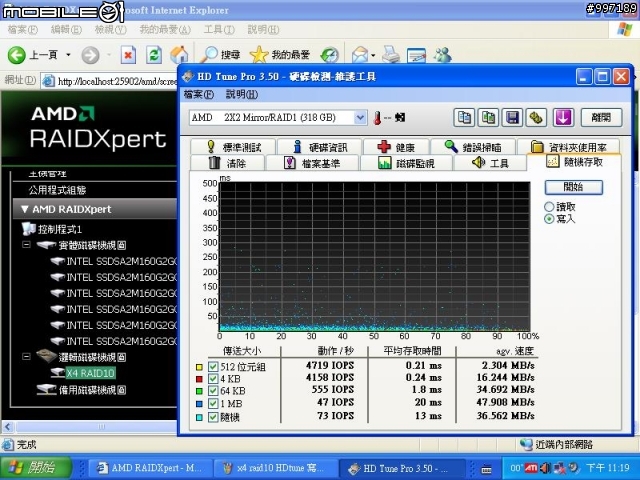Click the volume speaker icon in system tray
The image size is (640, 480).
click(x=544, y=467)
